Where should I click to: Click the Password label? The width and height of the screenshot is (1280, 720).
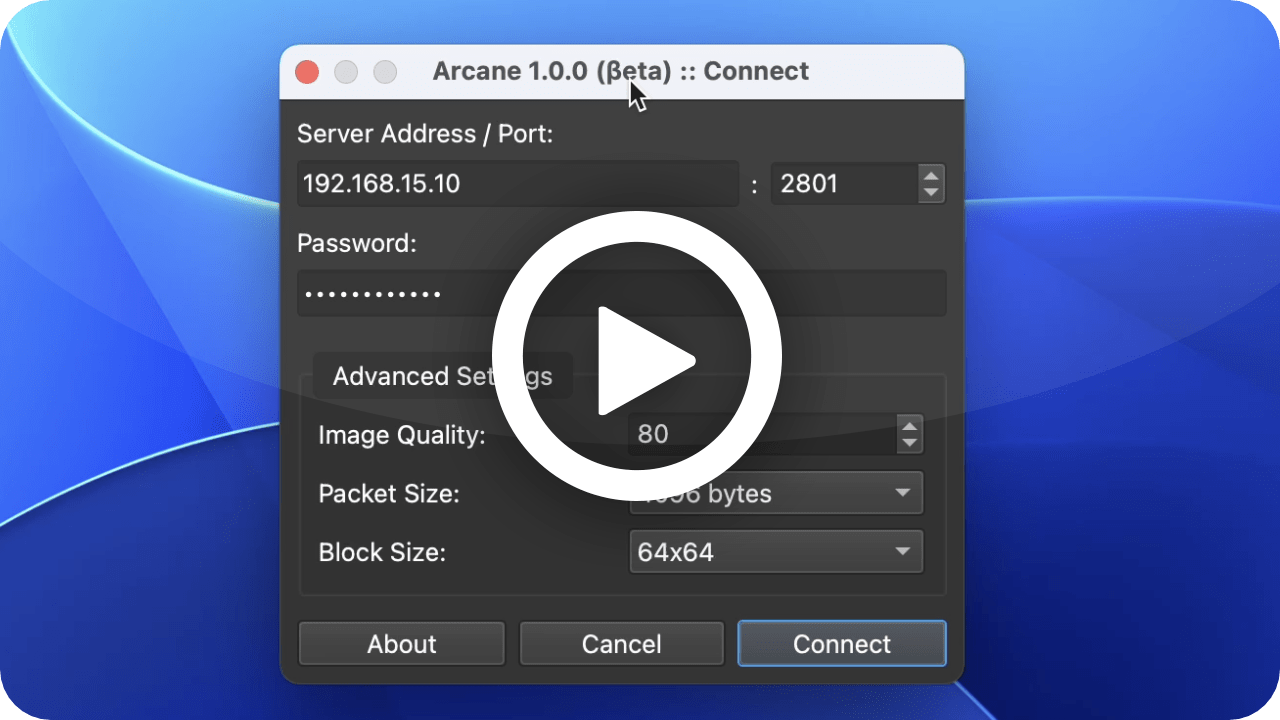tap(357, 243)
